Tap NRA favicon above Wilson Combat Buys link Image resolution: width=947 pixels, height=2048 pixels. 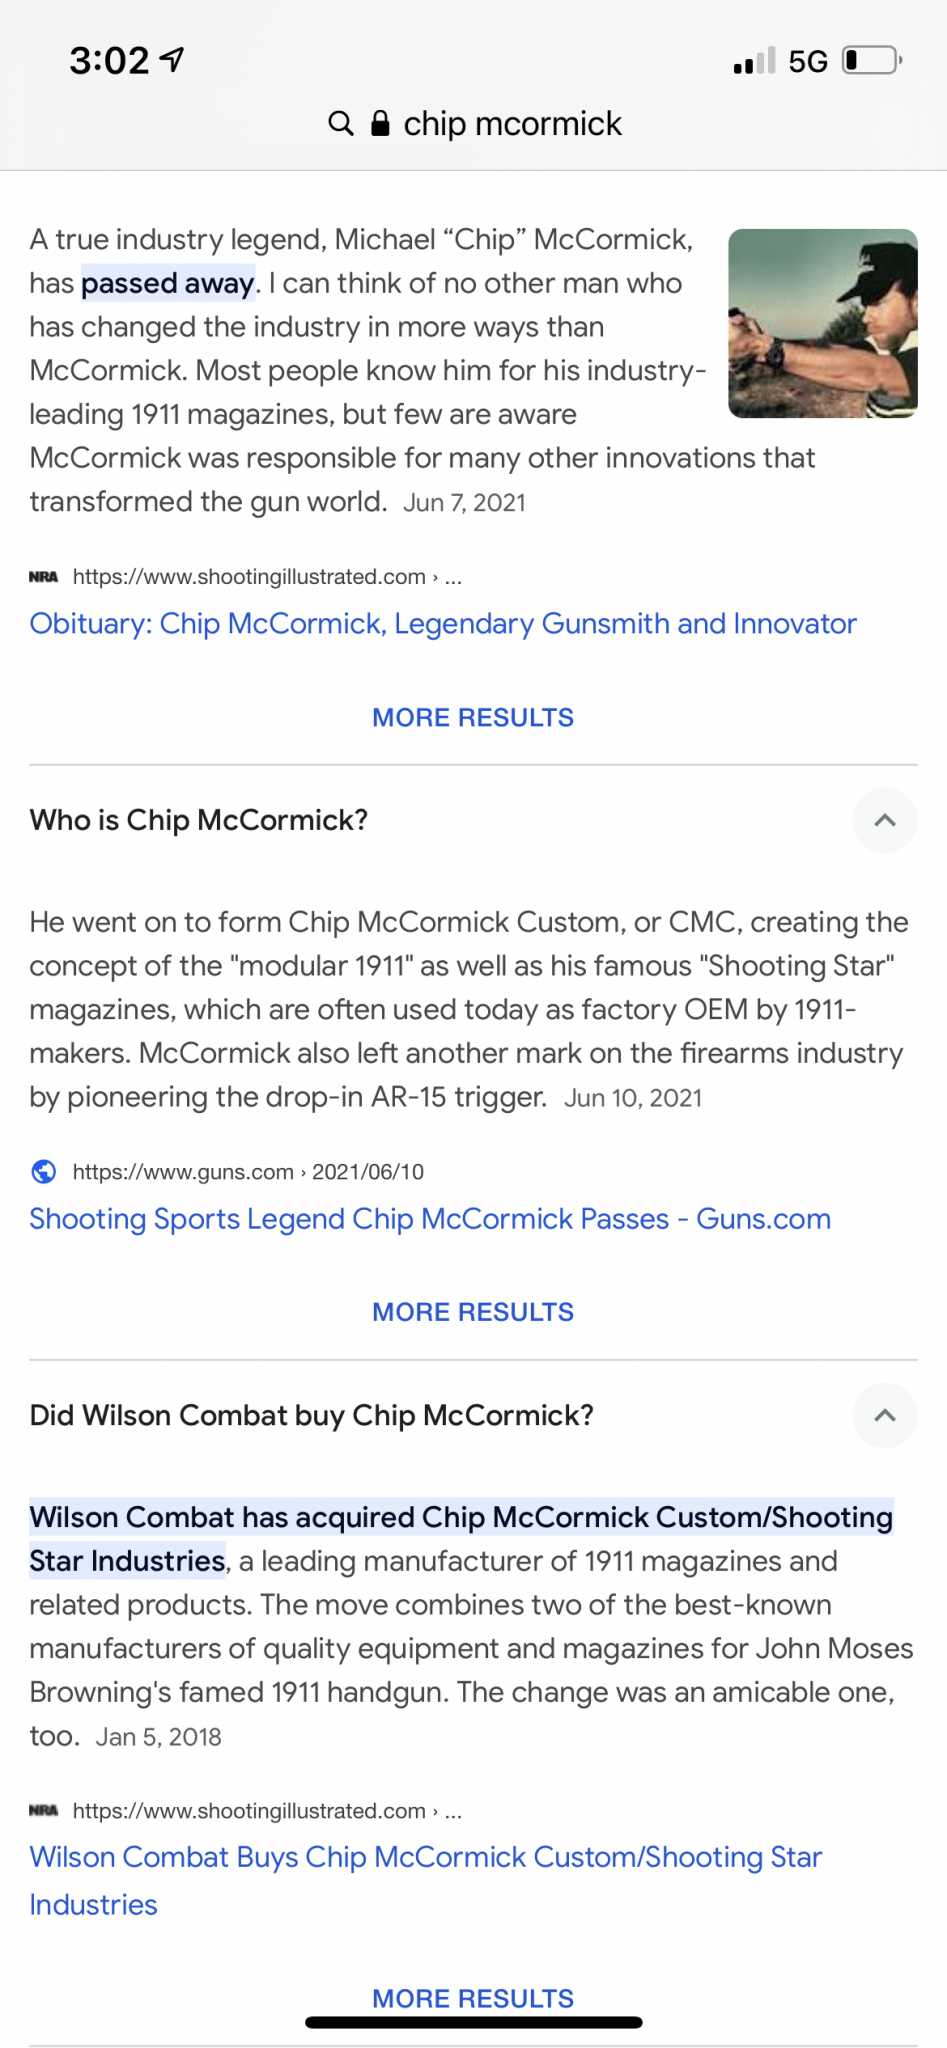coord(43,1810)
